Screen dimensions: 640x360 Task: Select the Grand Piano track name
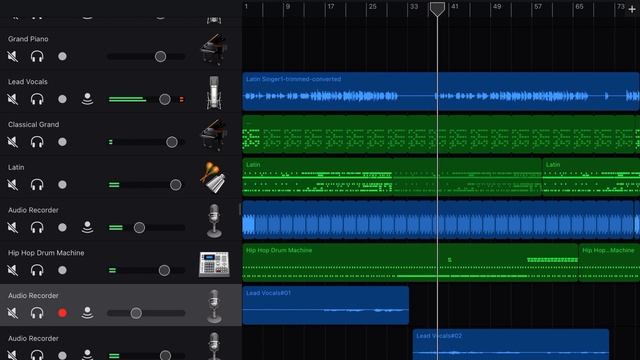click(28, 39)
